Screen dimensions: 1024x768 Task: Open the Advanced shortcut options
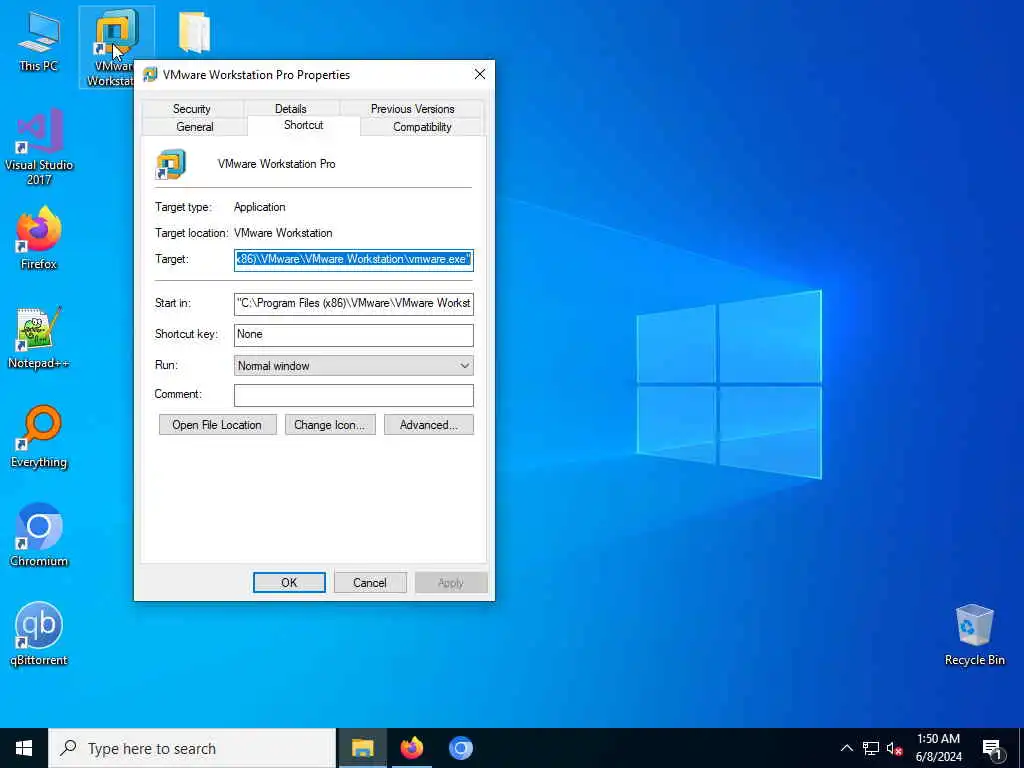(x=428, y=424)
